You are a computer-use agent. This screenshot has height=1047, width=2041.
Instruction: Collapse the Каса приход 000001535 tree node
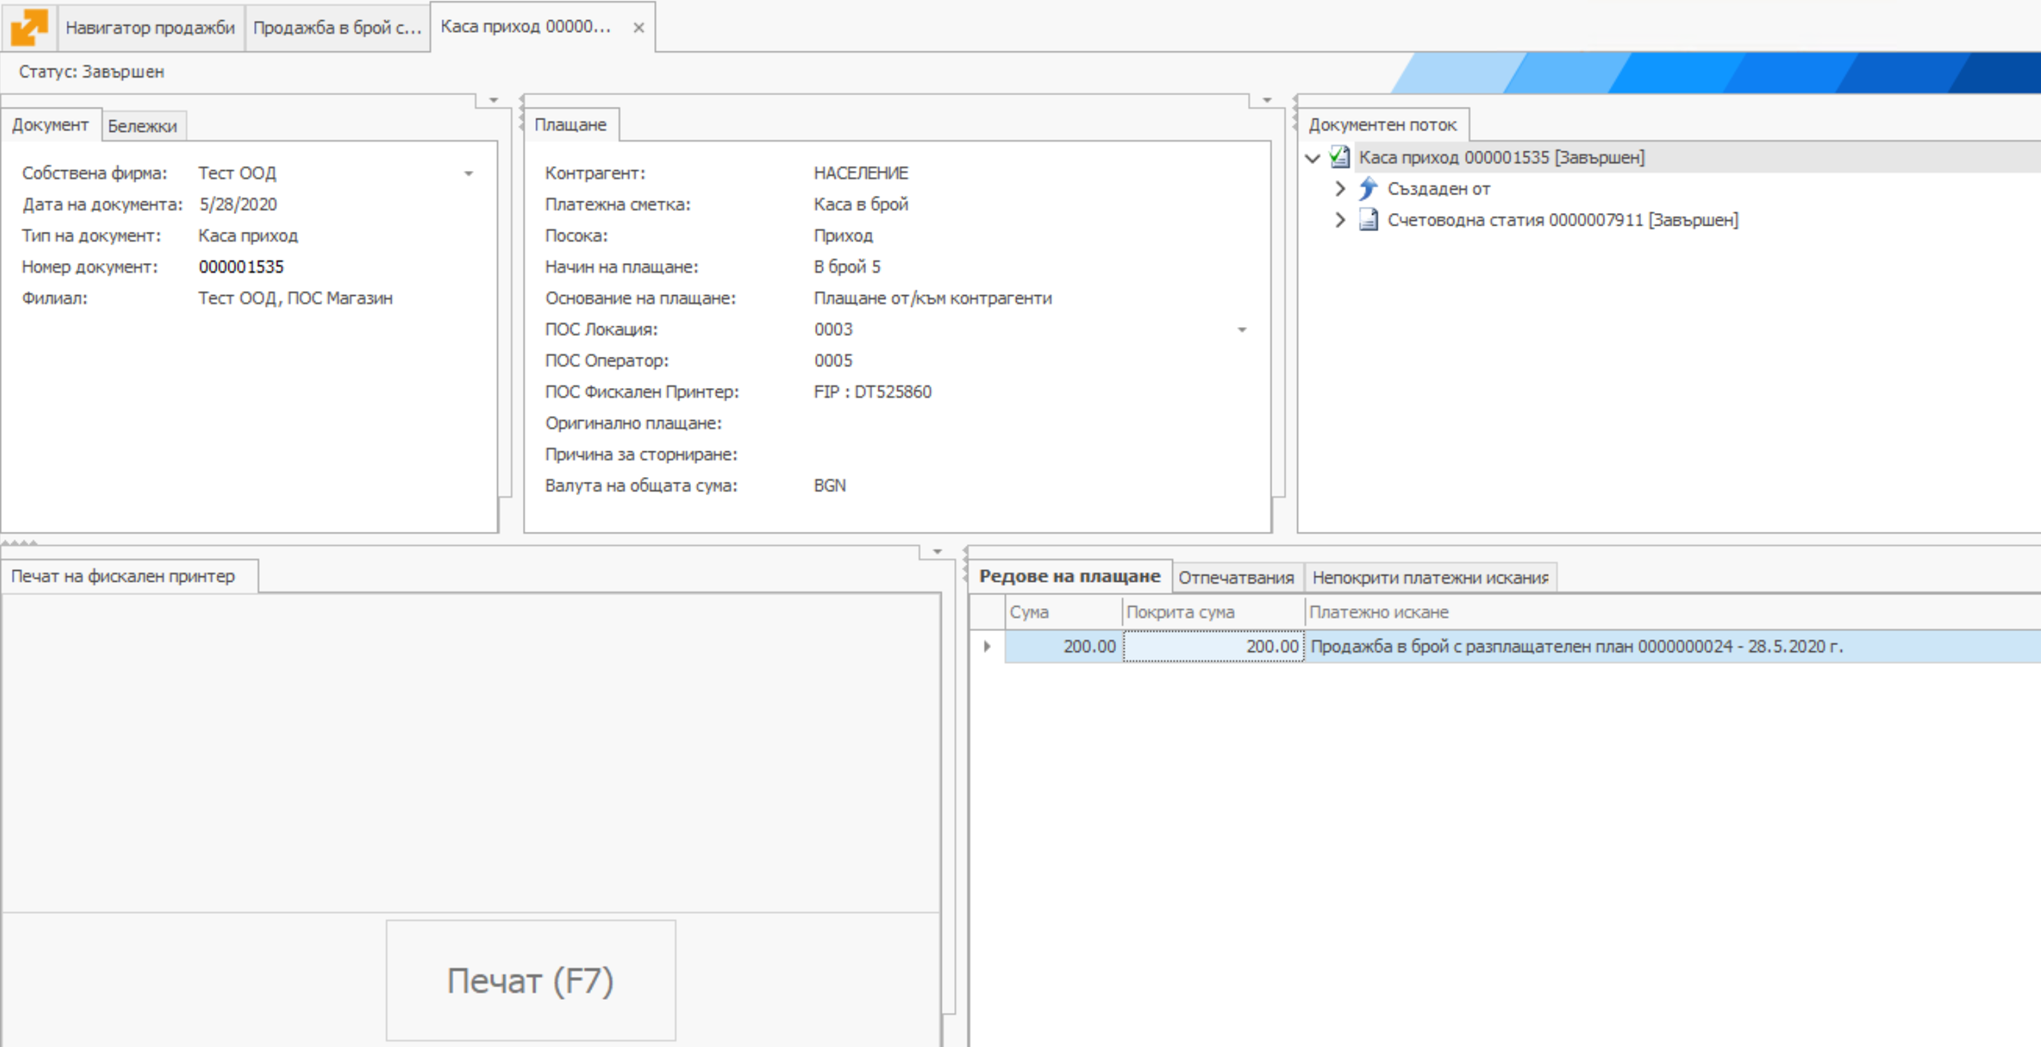point(1313,158)
